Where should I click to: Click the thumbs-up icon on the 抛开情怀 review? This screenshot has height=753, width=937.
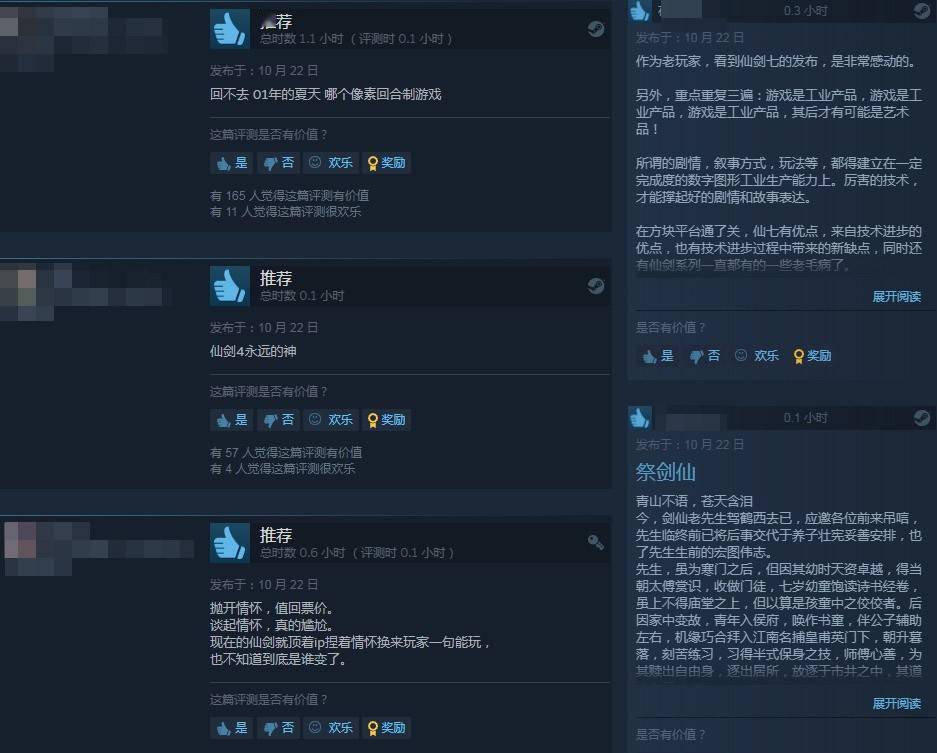[x=230, y=543]
